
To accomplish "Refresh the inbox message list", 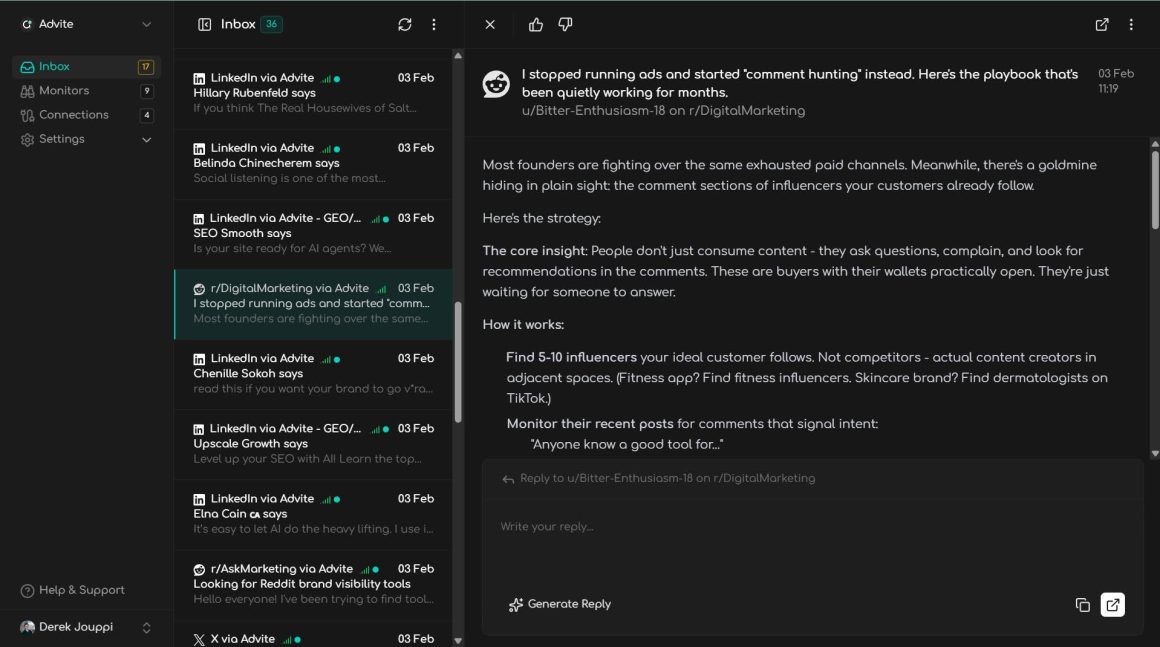I will click(404, 24).
